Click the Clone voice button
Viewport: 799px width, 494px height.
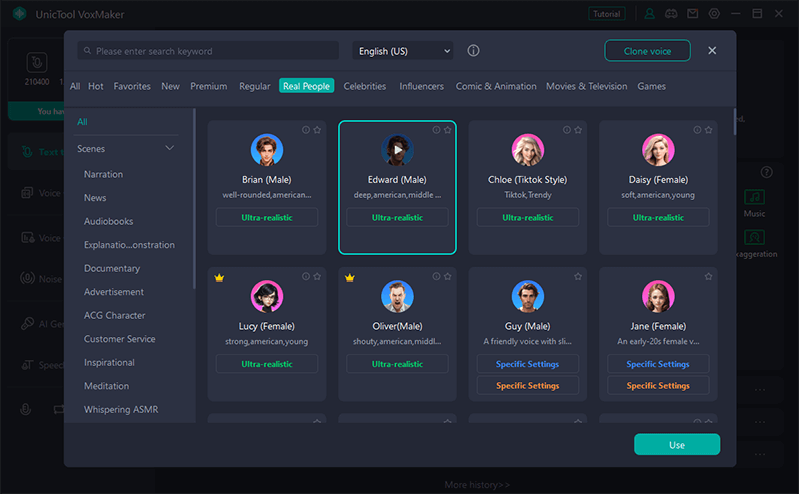tap(647, 51)
